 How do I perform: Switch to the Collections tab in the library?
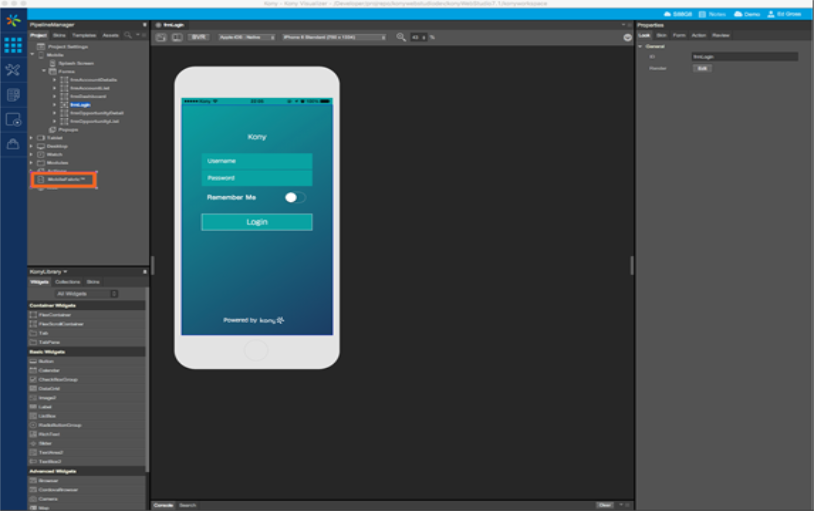click(67, 282)
